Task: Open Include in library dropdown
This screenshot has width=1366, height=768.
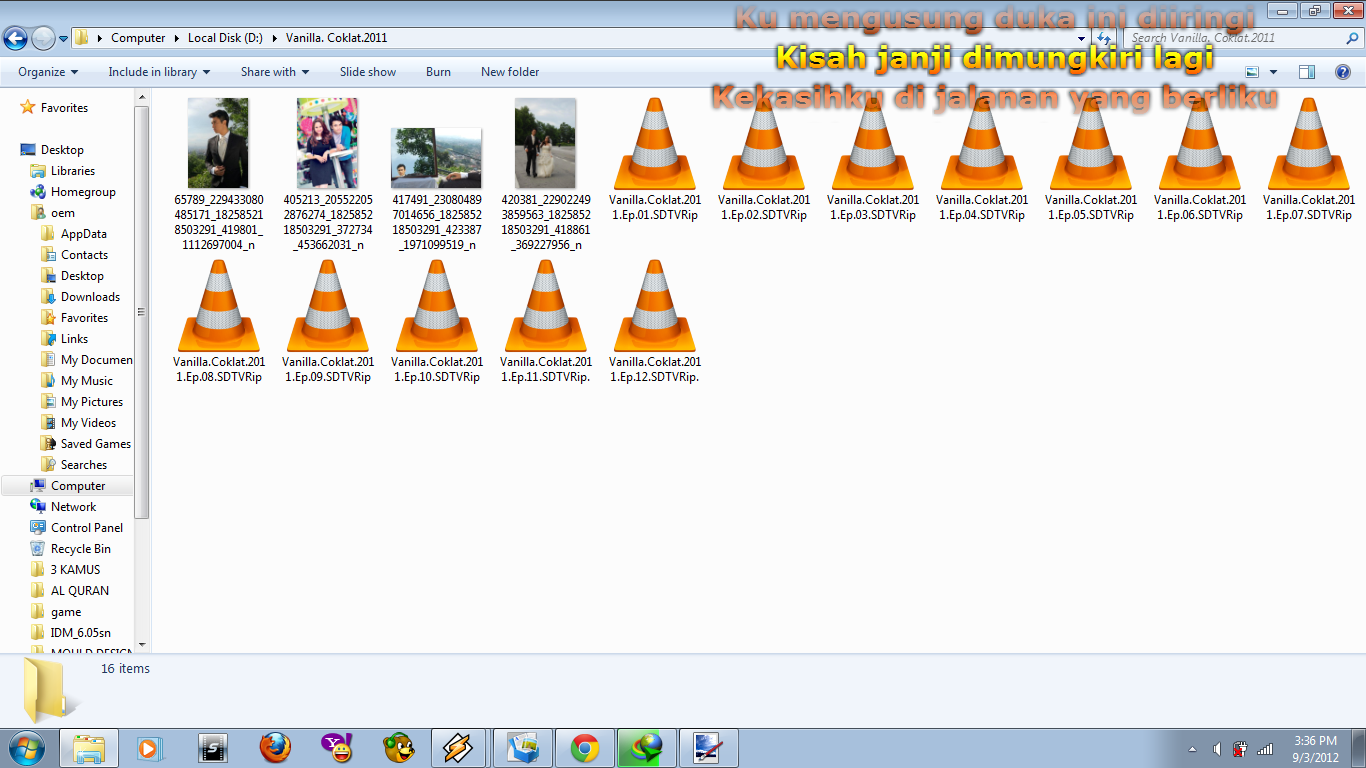Action: click(160, 72)
